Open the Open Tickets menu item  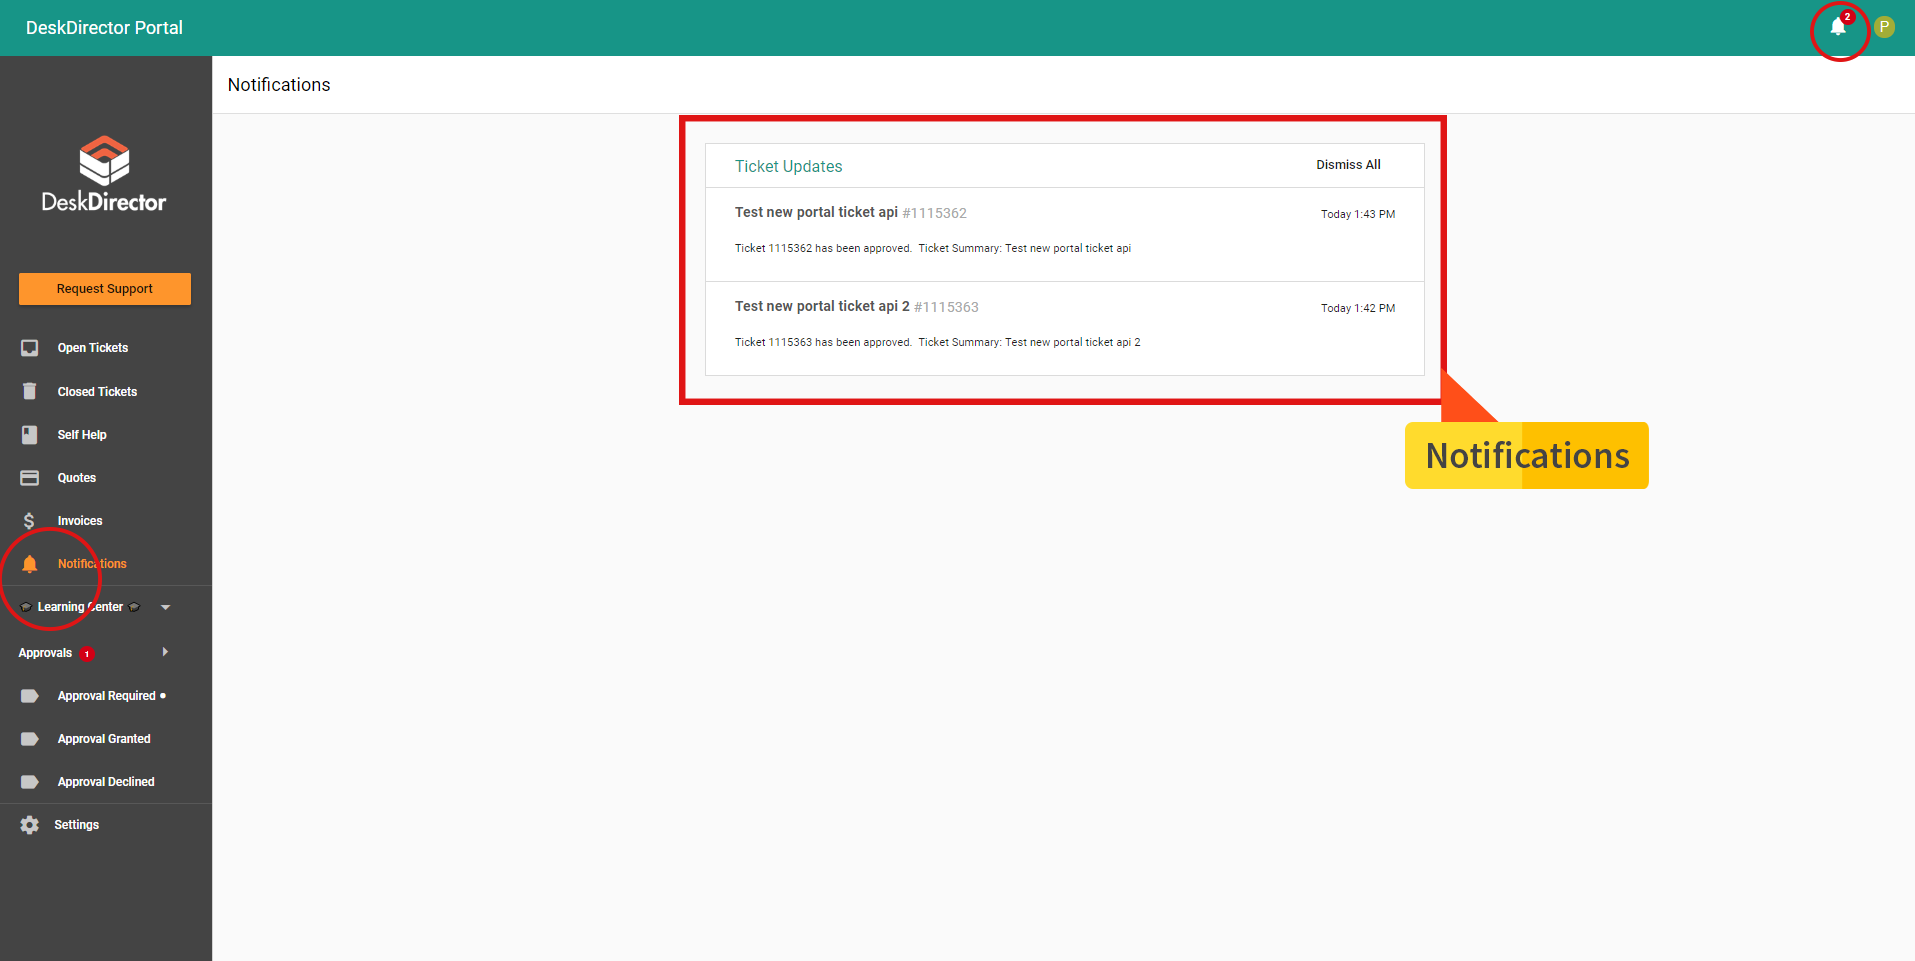coord(93,348)
